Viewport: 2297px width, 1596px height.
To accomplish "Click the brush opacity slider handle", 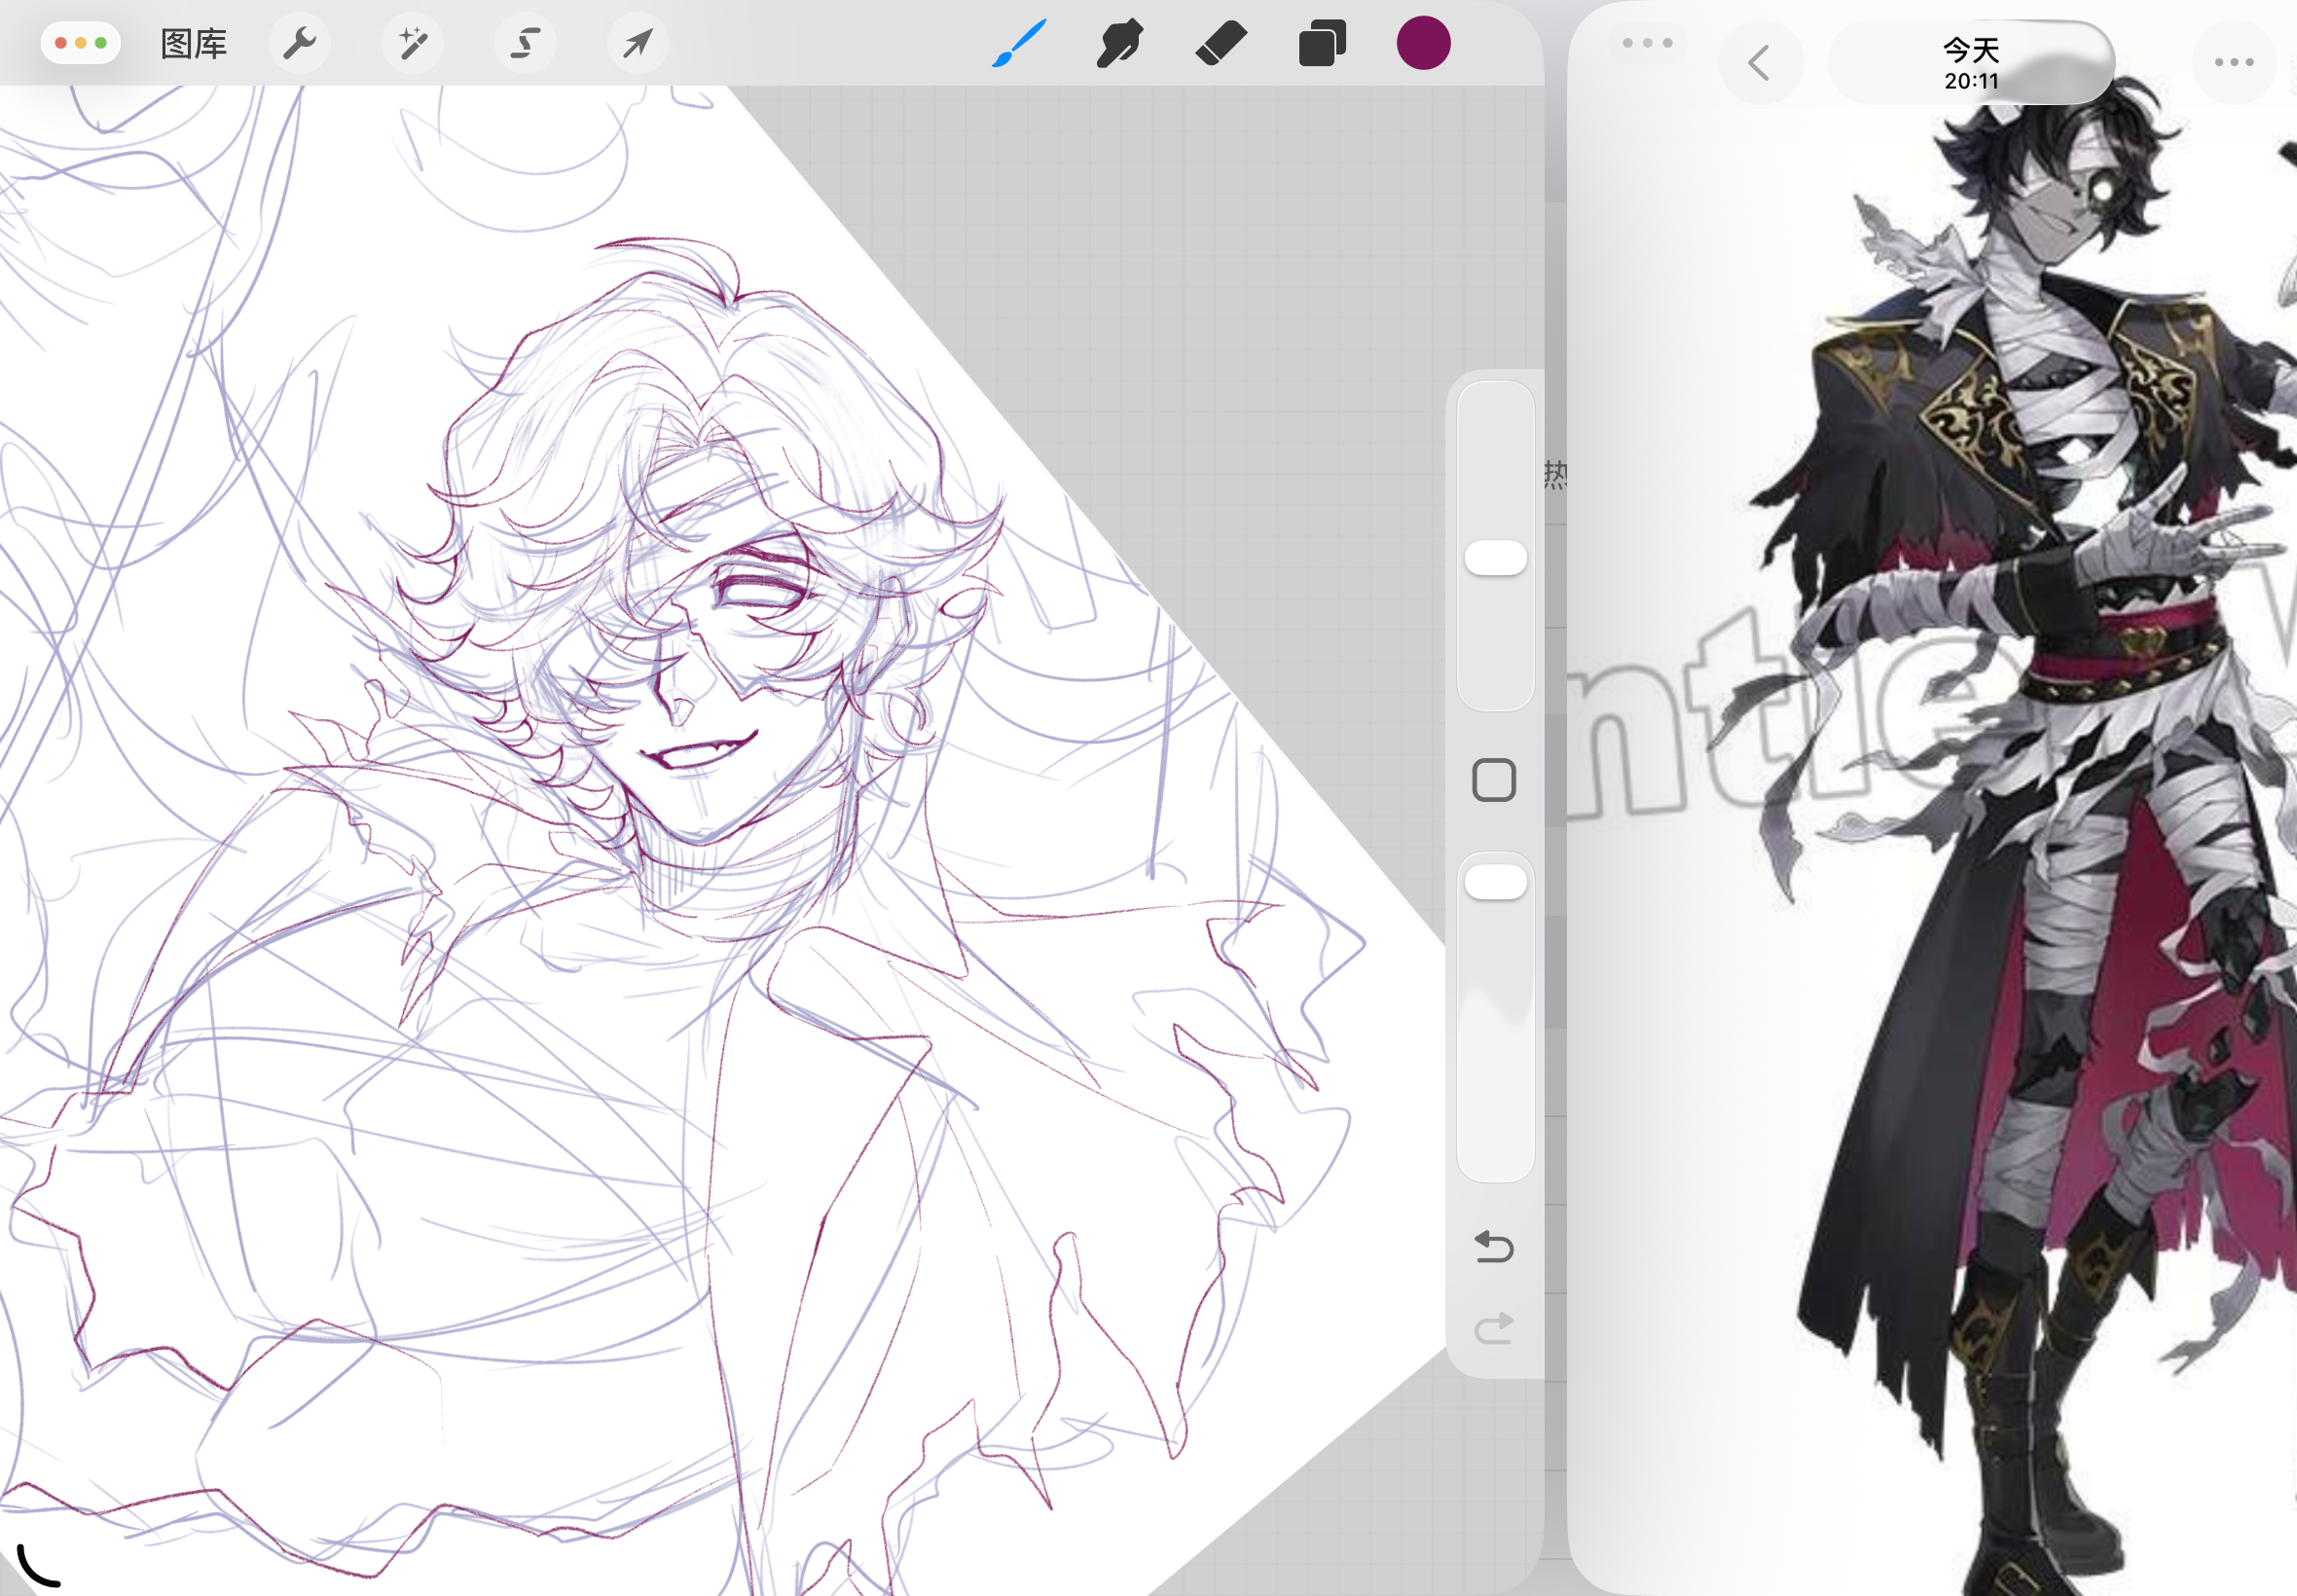I will click(x=1495, y=882).
